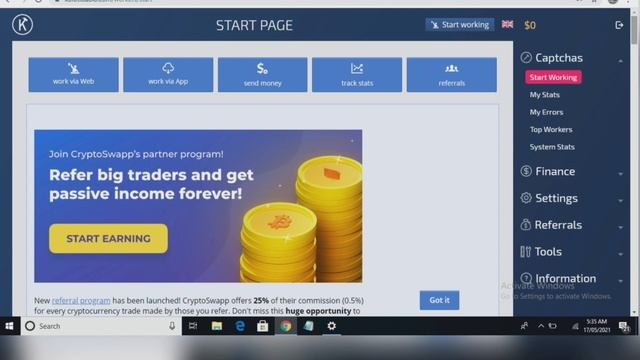
Task: Open the referrals tile
Action: click(452, 75)
